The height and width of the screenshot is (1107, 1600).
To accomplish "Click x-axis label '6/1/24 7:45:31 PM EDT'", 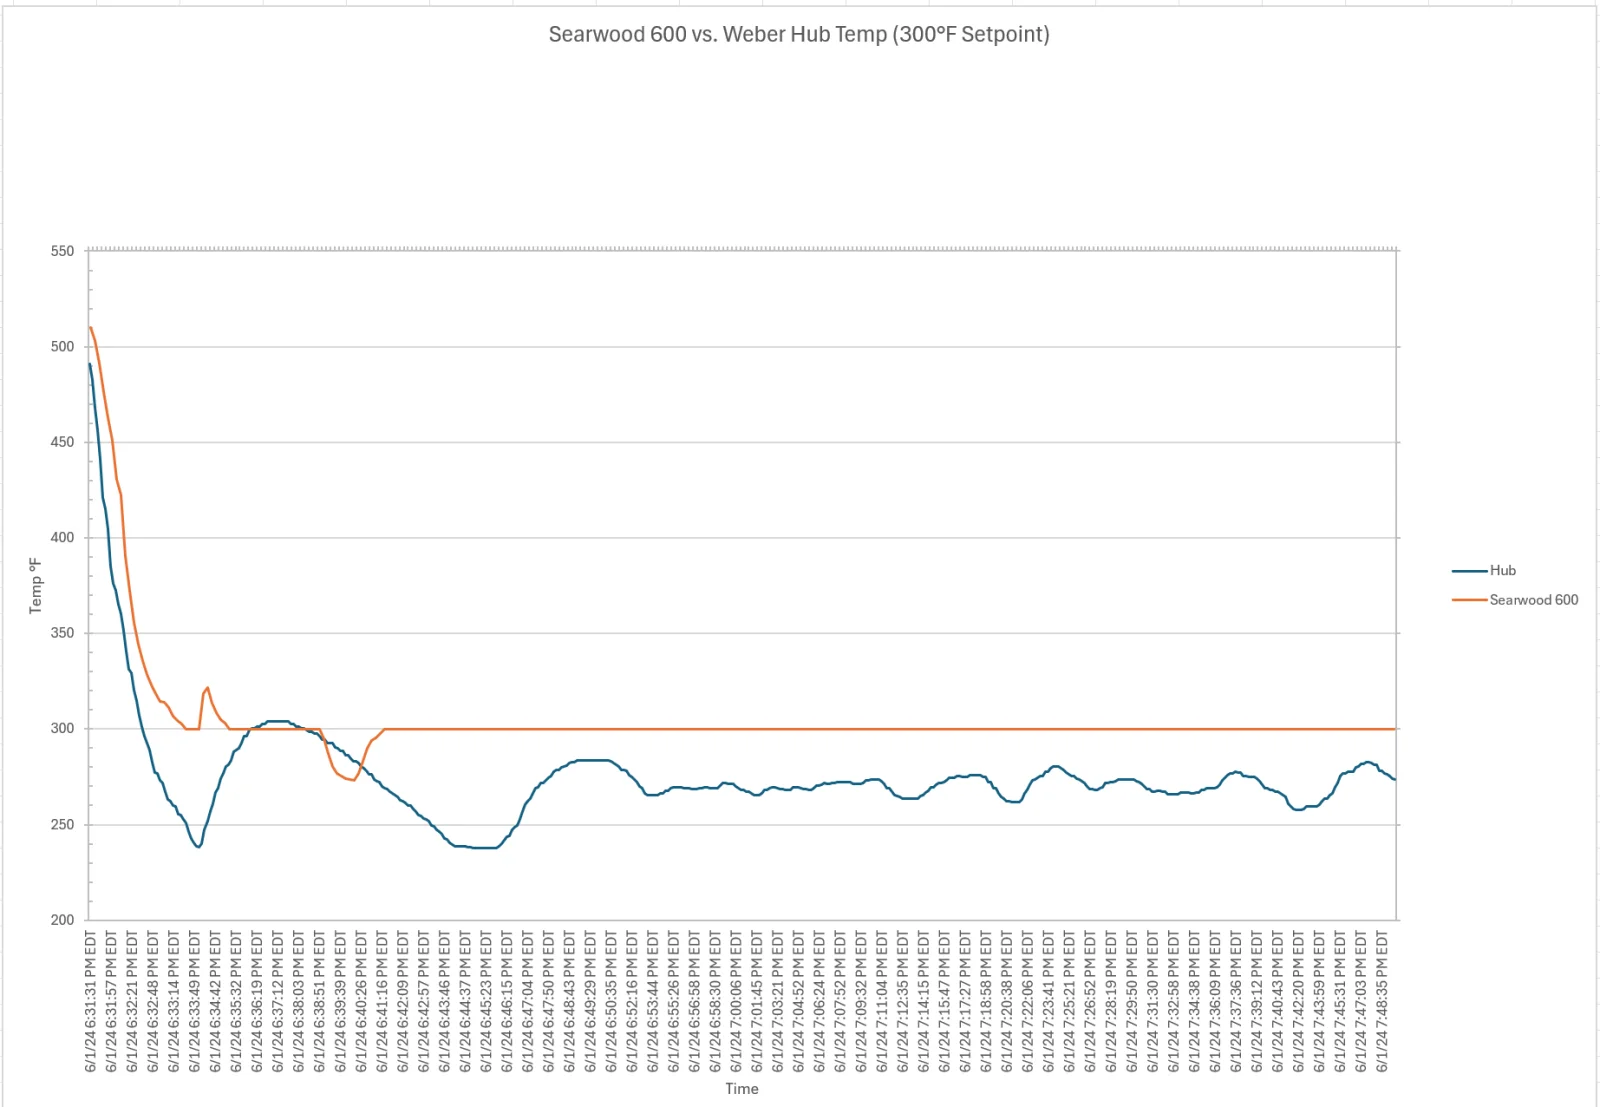I will [1340, 1002].
